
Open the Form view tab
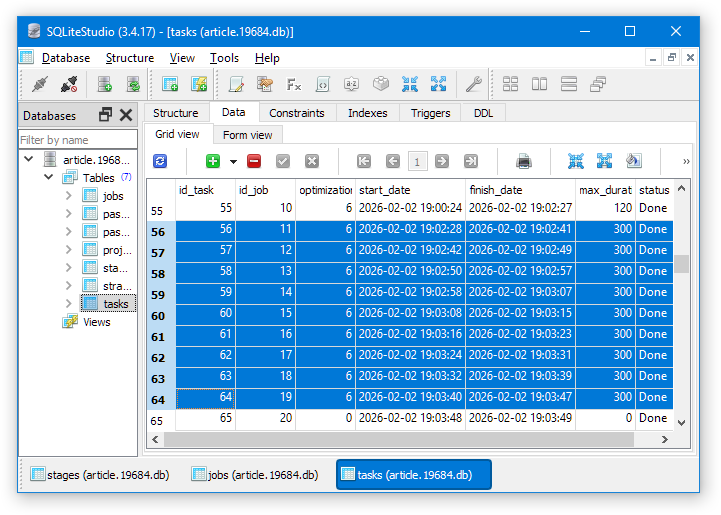click(x=247, y=135)
